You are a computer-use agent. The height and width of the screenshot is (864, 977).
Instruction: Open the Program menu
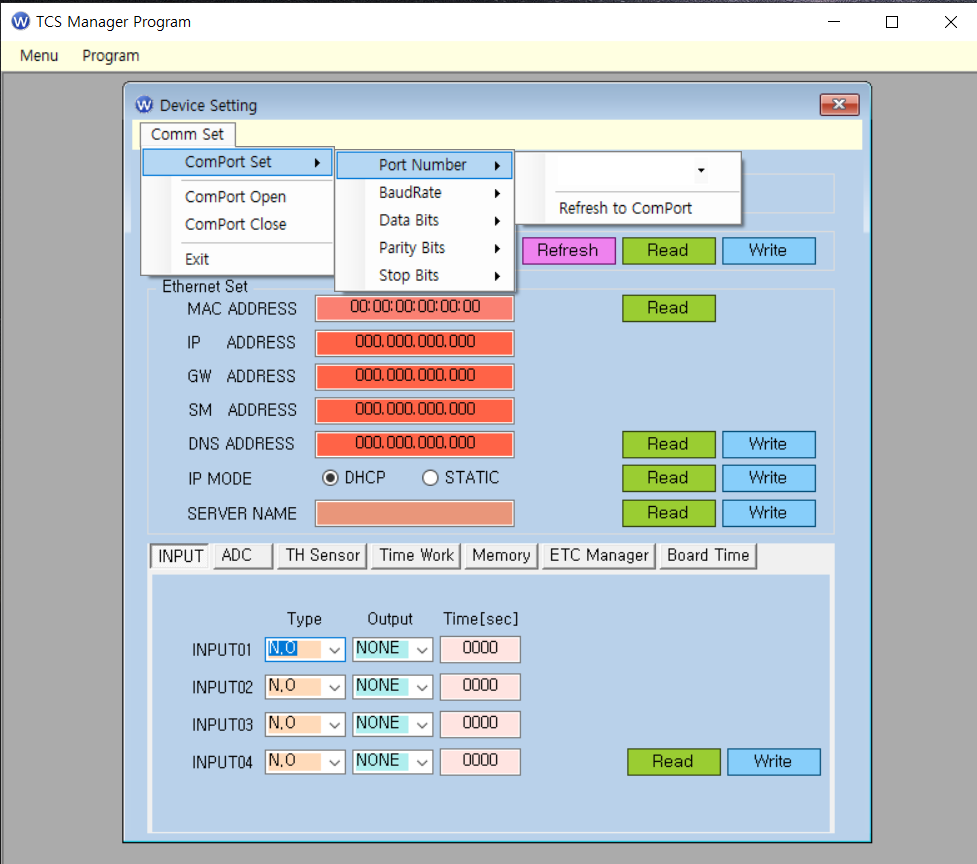(111, 55)
